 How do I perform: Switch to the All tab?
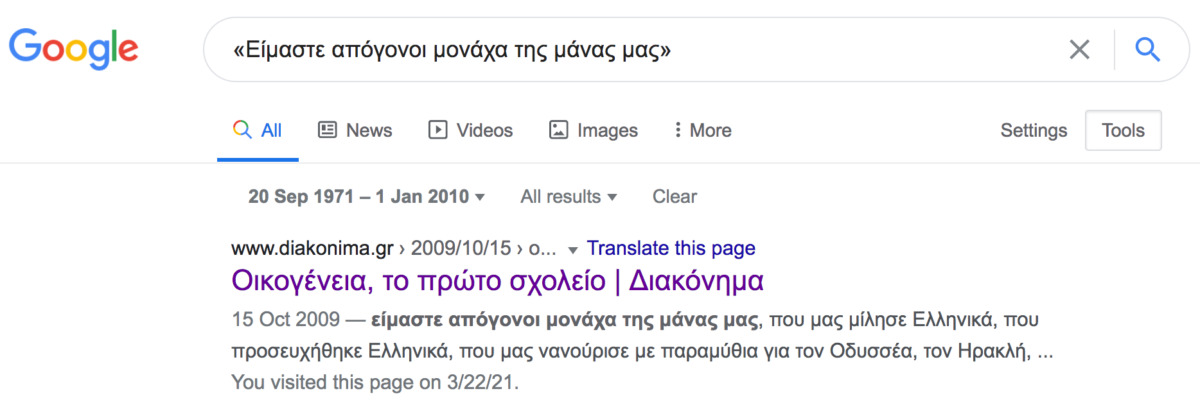coord(258,130)
